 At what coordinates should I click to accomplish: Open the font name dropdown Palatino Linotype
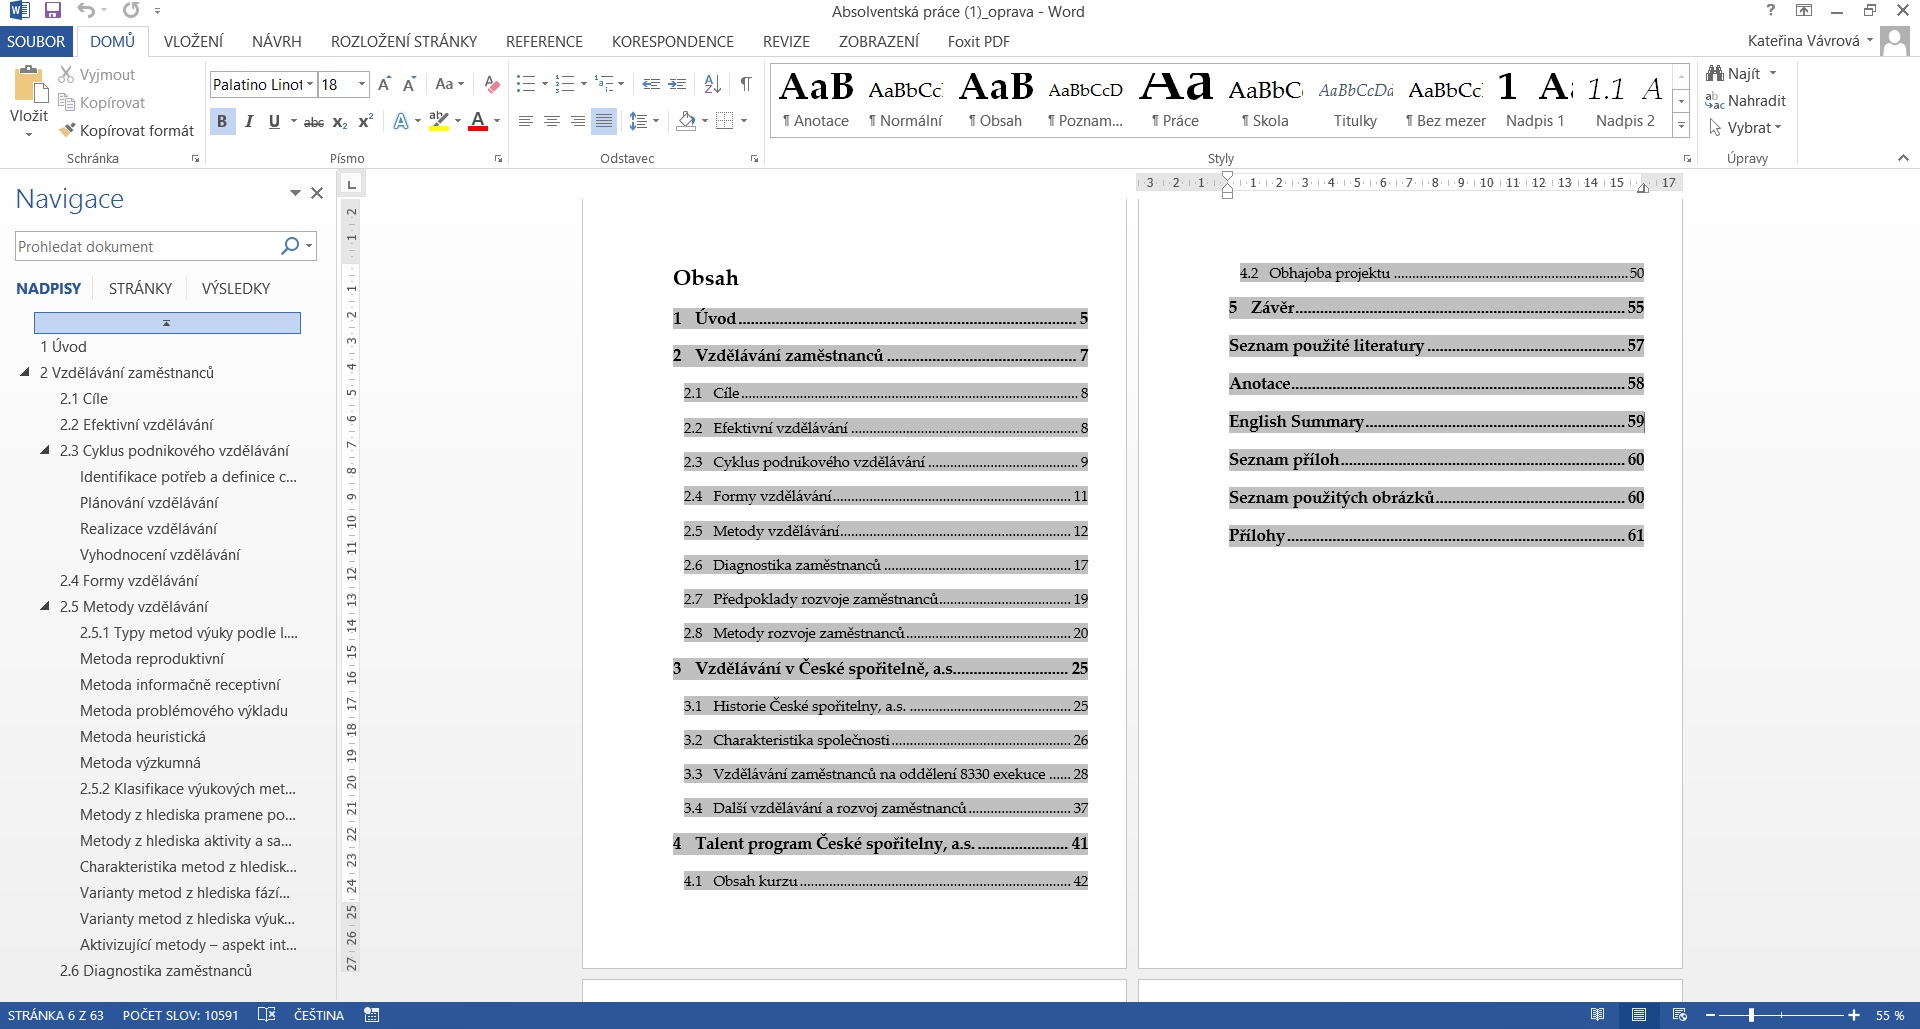click(310, 85)
